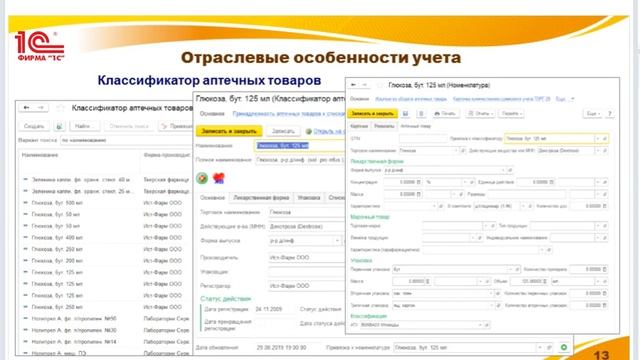Go back in the Классификатор аптечных товаров list window

[x=27, y=108]
